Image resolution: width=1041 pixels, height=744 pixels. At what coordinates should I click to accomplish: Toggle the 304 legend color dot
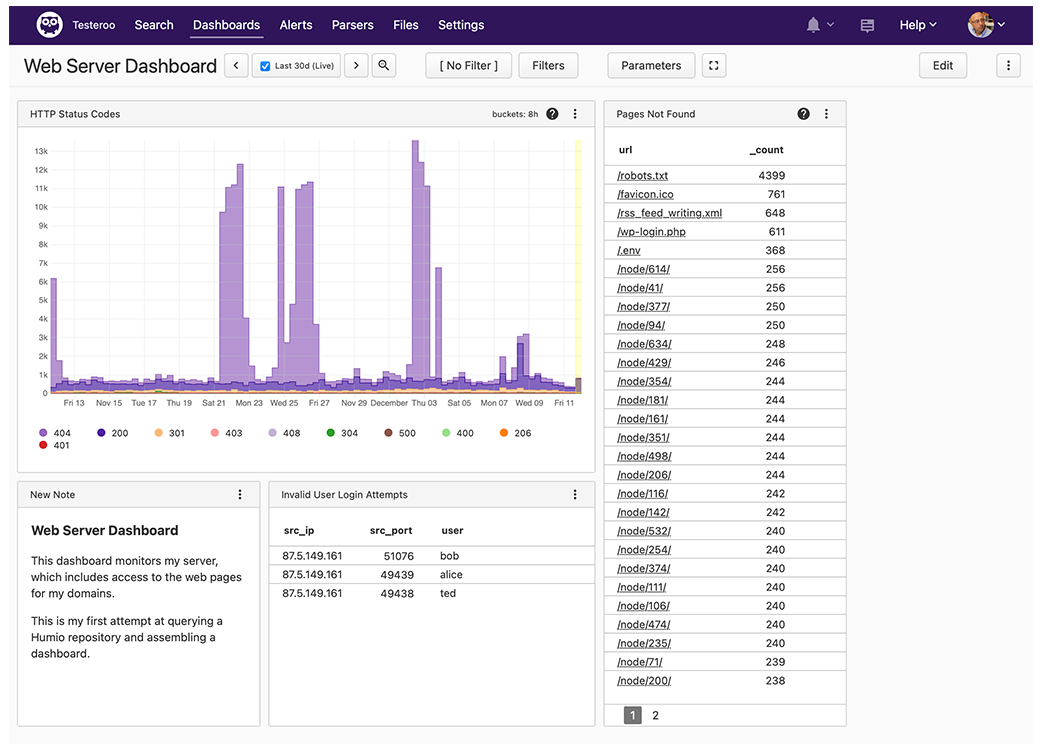coord(331,433)
